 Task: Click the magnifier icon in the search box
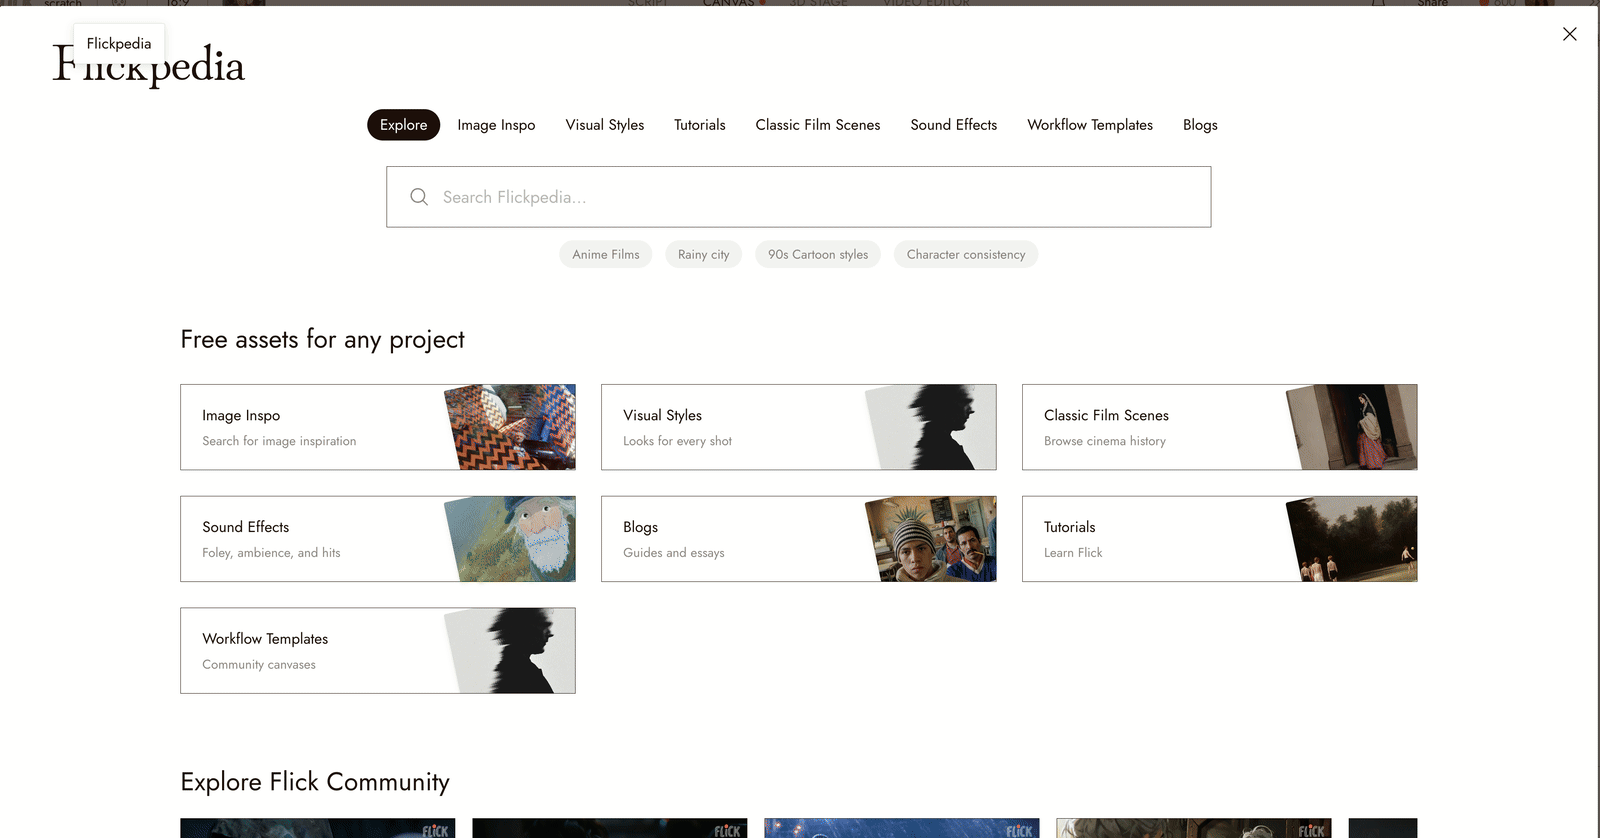(419, 197)
